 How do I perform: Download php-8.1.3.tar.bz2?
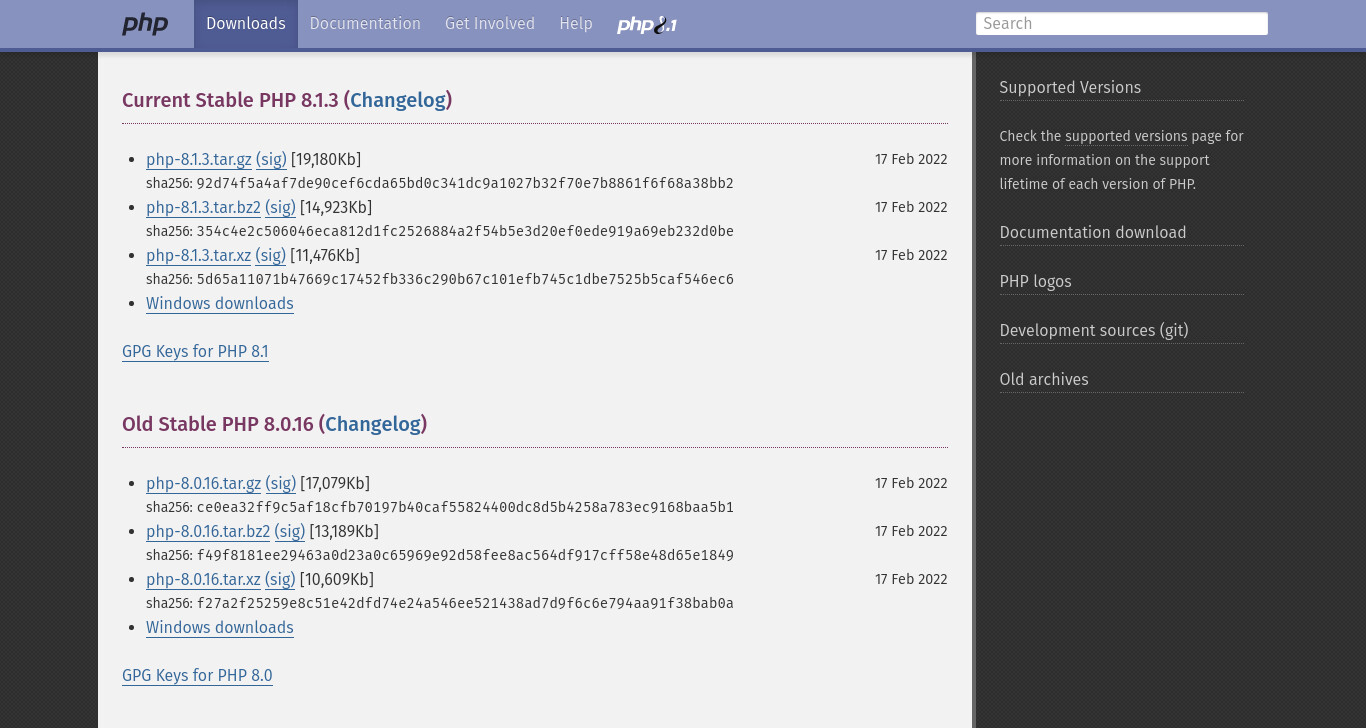(x=203, y=208)
